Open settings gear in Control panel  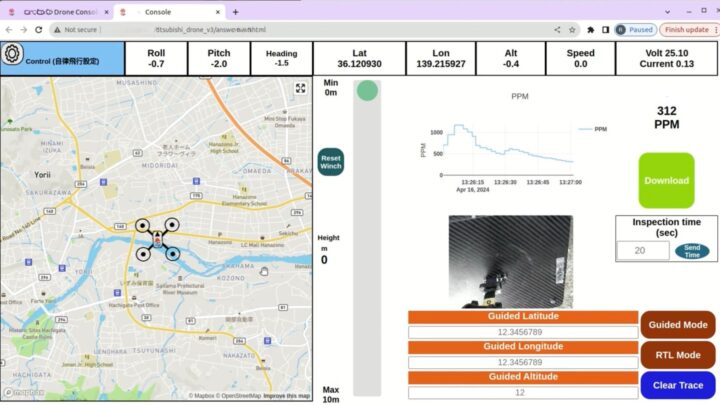12,54
